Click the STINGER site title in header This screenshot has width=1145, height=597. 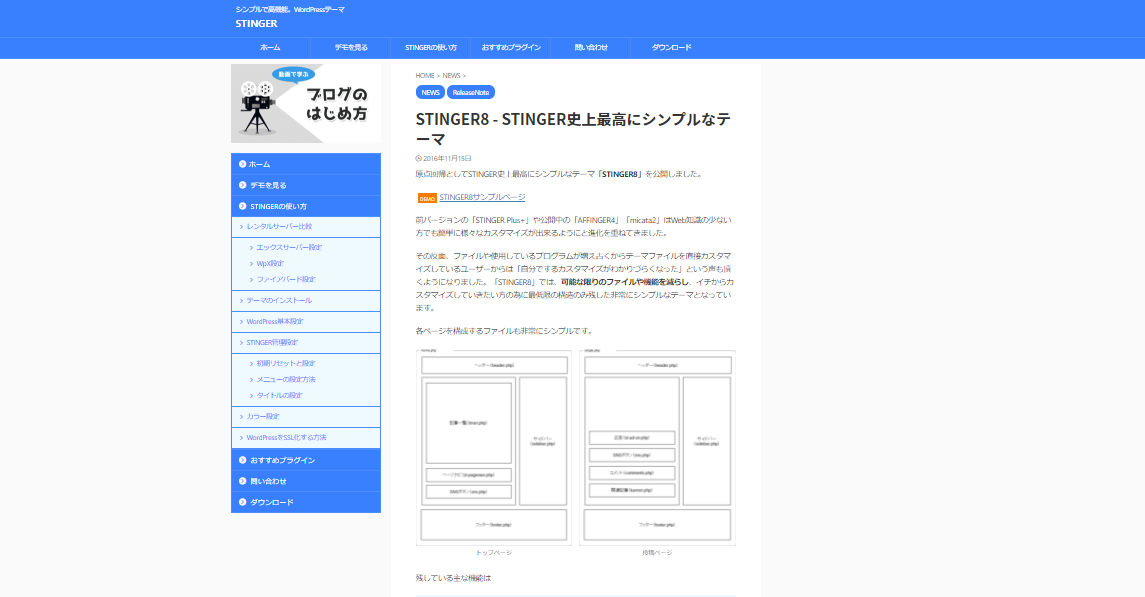point(256,23)
